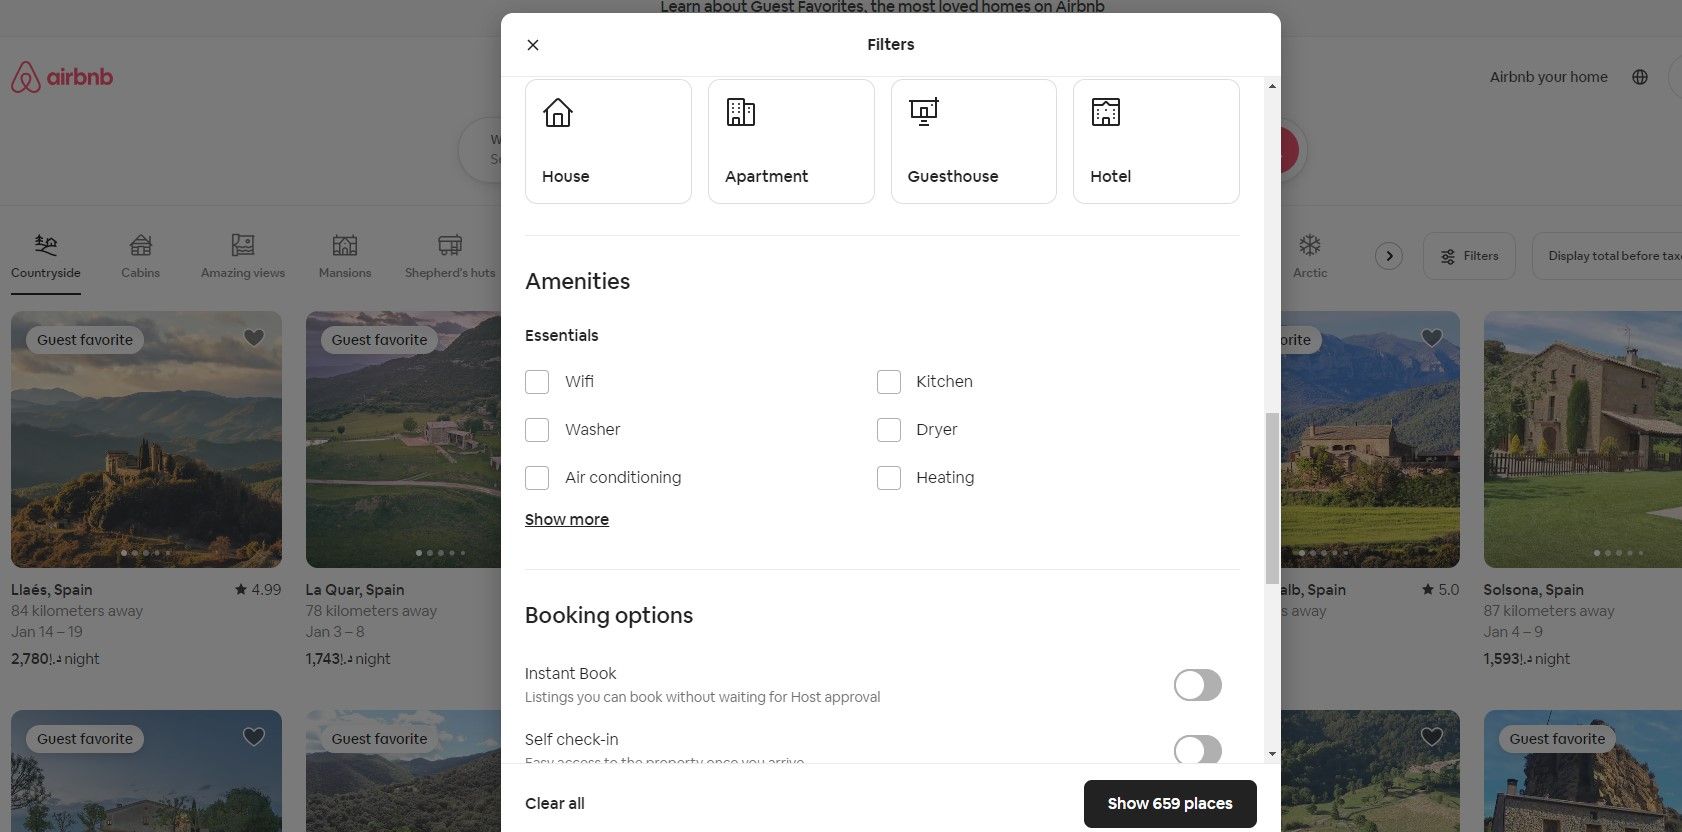The width and height of the screenshot is (1682, 832).
Task: Tick the Air conditioning checkbox
Action: tap(537, 478)
